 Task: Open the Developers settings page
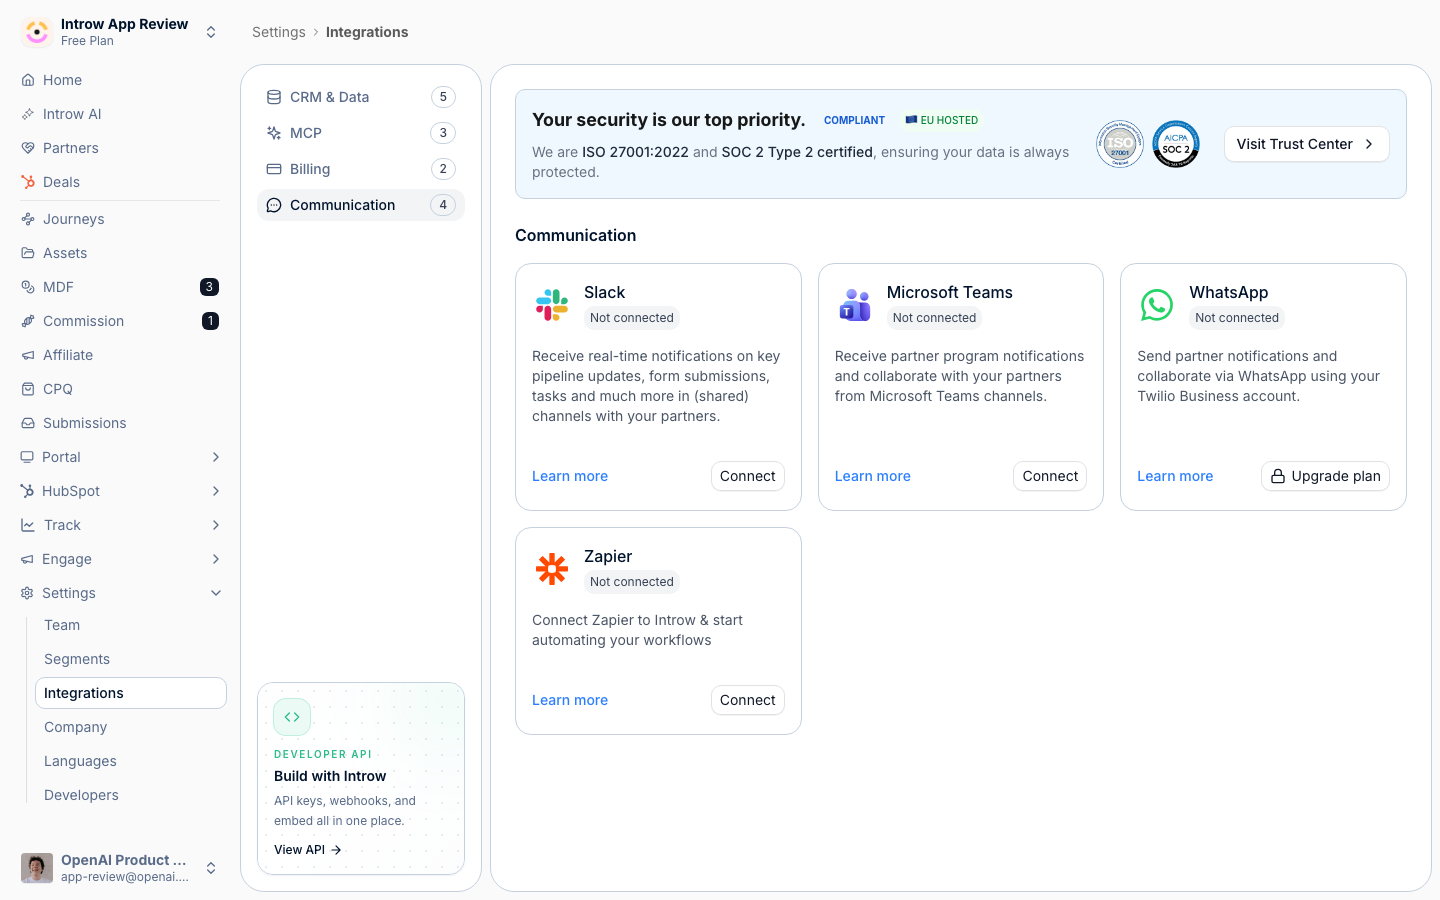coord(131,795)
